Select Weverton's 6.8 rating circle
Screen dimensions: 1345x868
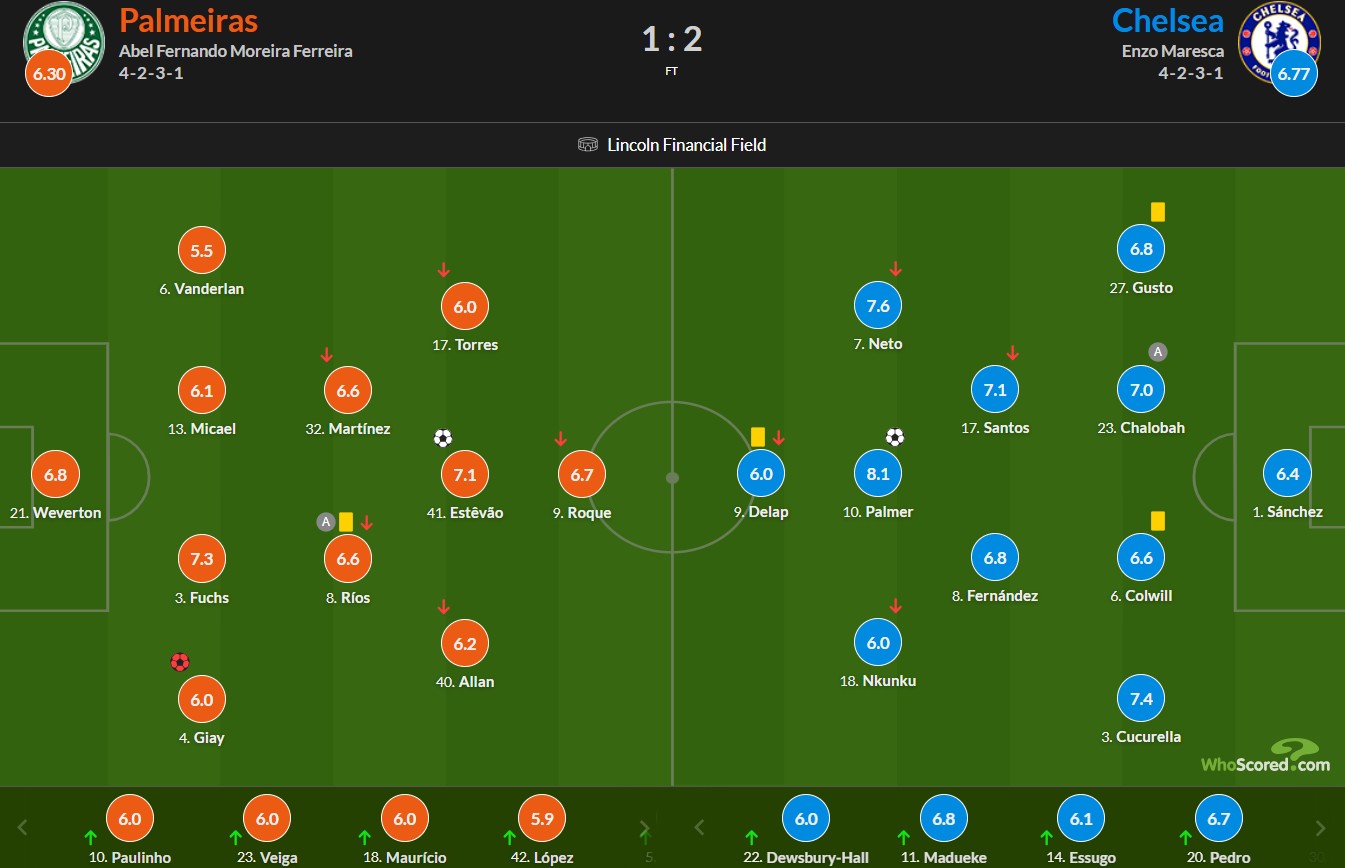tap(55, 475)
